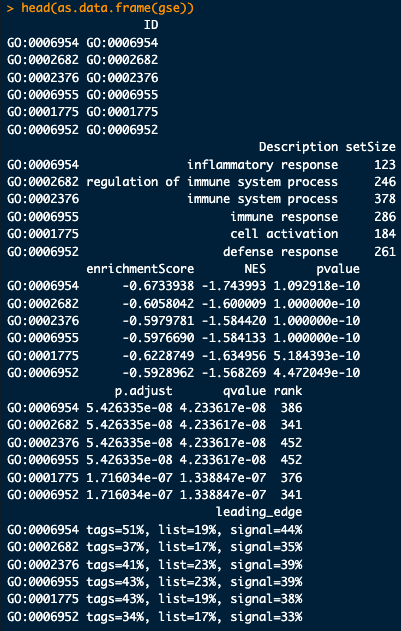Click the setSize value 378
The image size is (401, 631).
(385, 199)
